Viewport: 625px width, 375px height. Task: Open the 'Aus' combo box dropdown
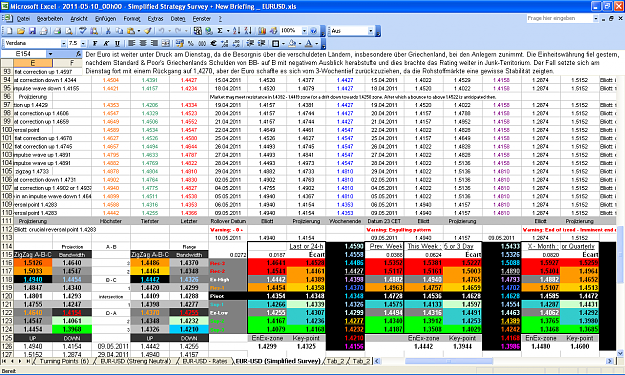[370, 31]
